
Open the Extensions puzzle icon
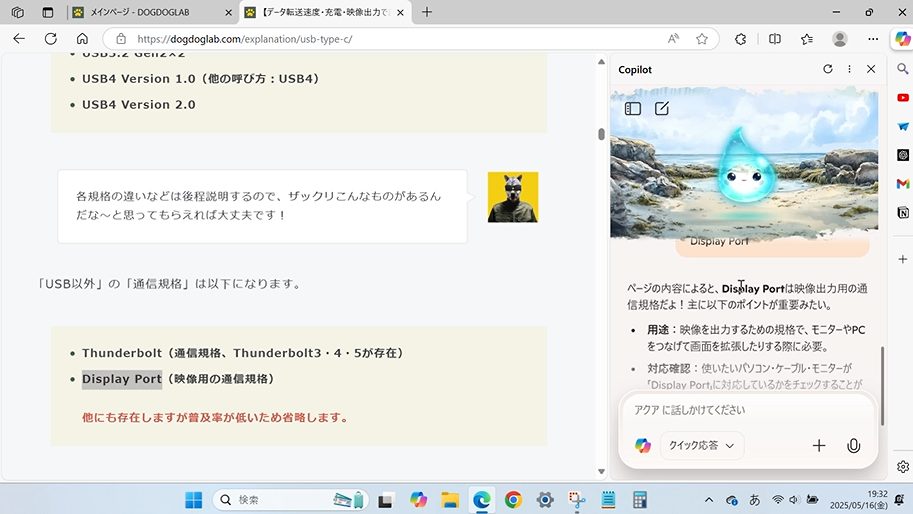[741, 39]
